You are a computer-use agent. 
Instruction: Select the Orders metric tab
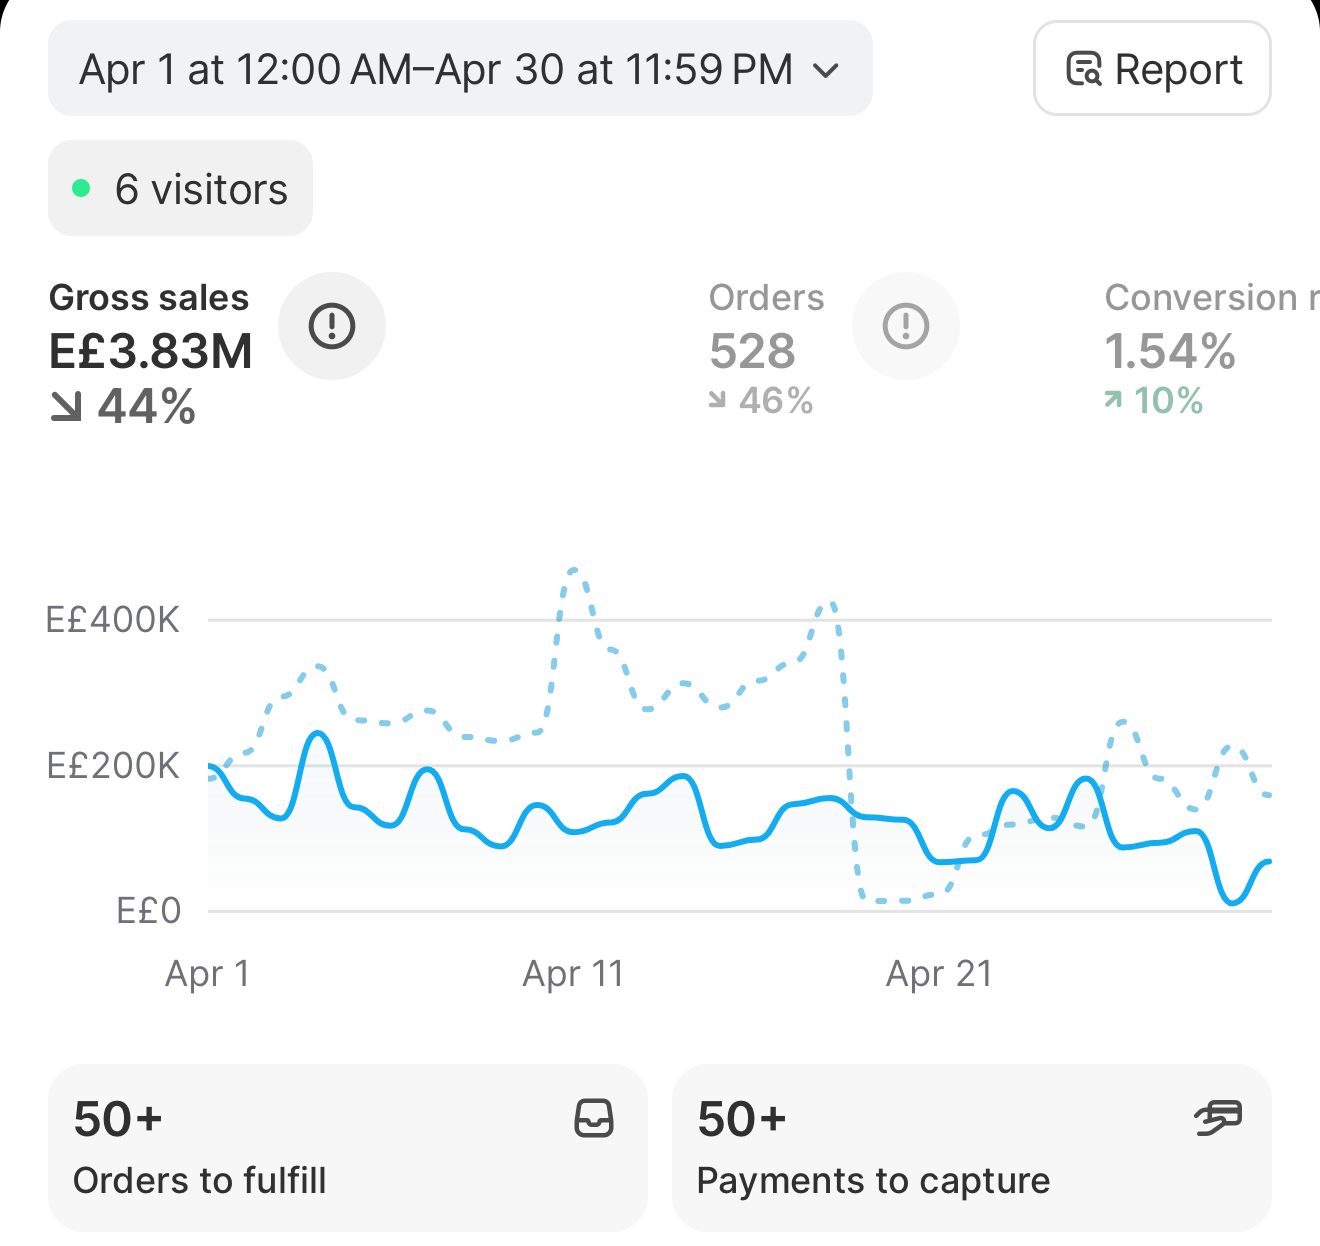pos(767,348)
